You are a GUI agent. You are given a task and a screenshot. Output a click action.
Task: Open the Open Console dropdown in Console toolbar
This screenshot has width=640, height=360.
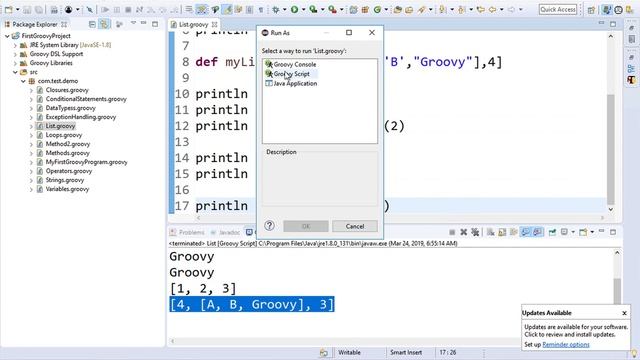[x=592, y=232]
